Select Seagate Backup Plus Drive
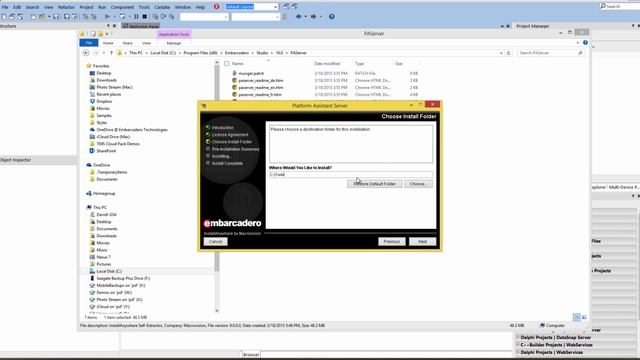Viewport: 640px width, 360px height. 123,278
